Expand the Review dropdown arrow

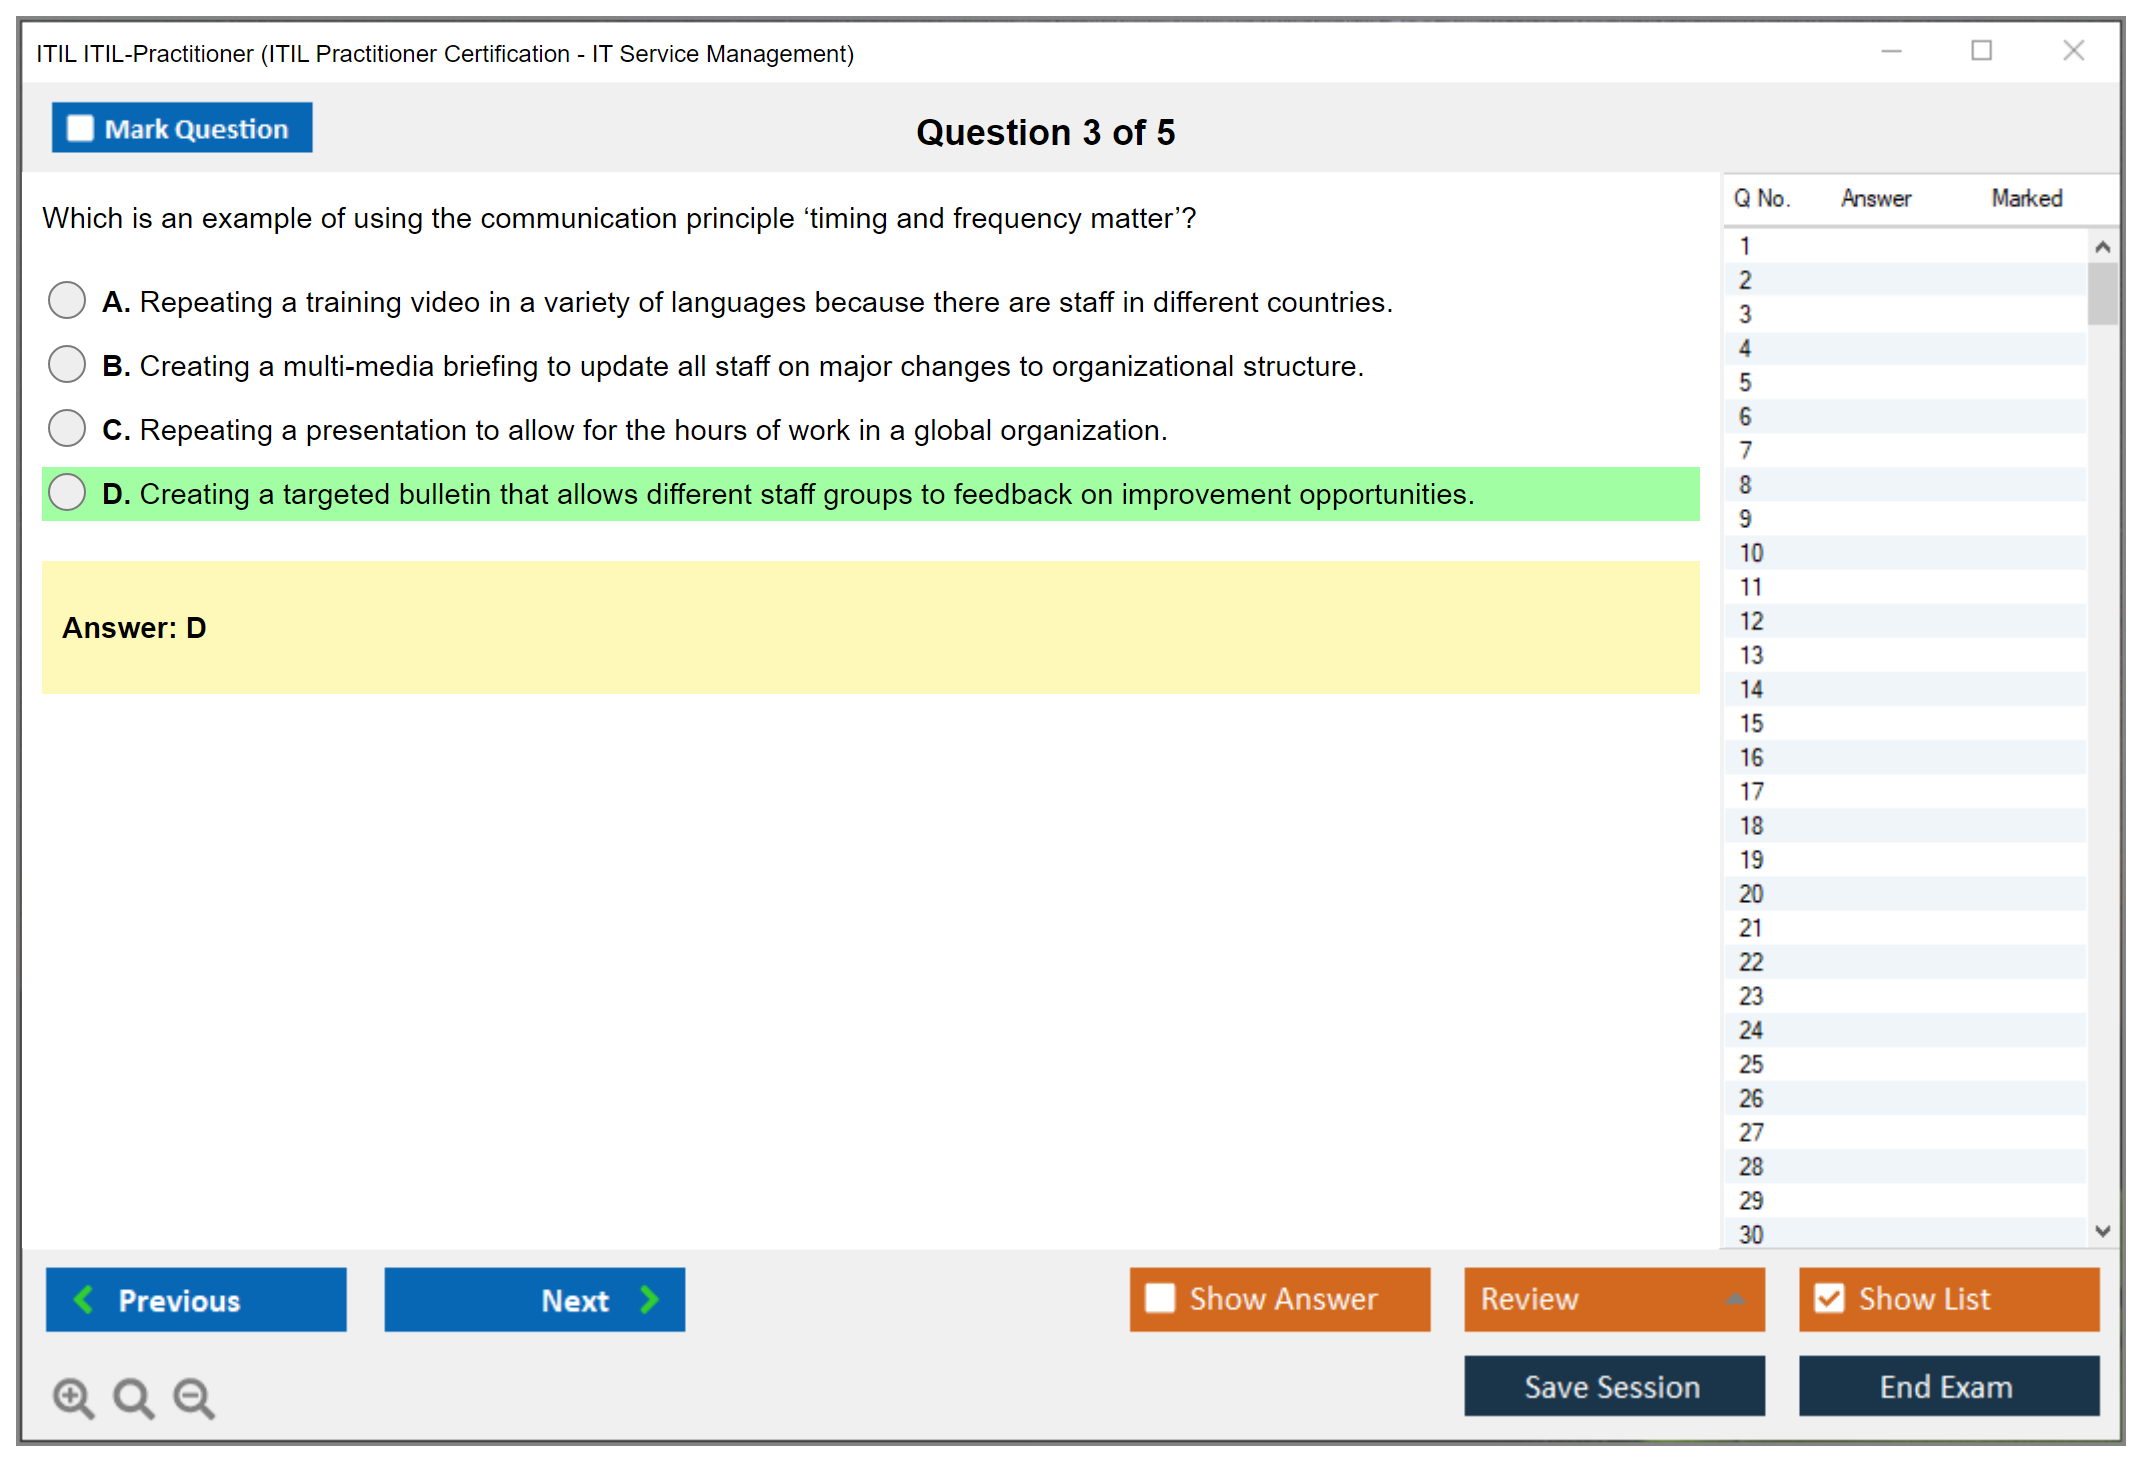point(1736,1299)
